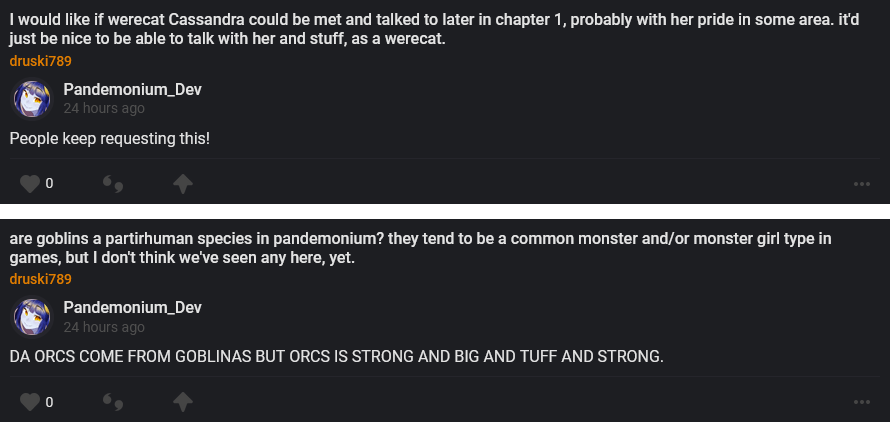The image size is (890, 422).
Task: Open druski789 profile under the goblins question
Action: (41, 279)
